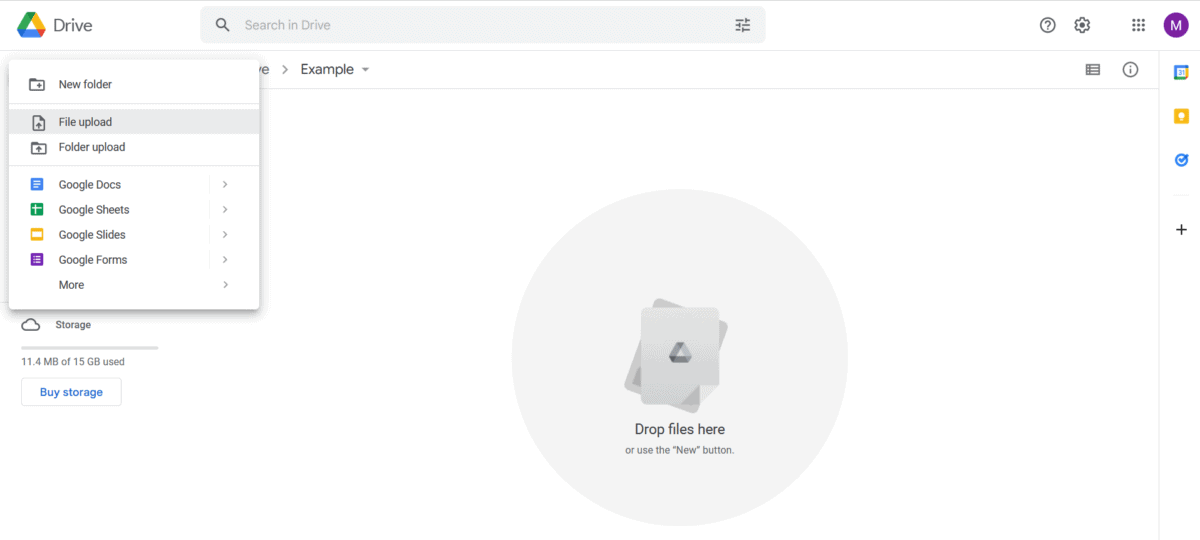Expand the Google Forms submenu arrow

225,259
